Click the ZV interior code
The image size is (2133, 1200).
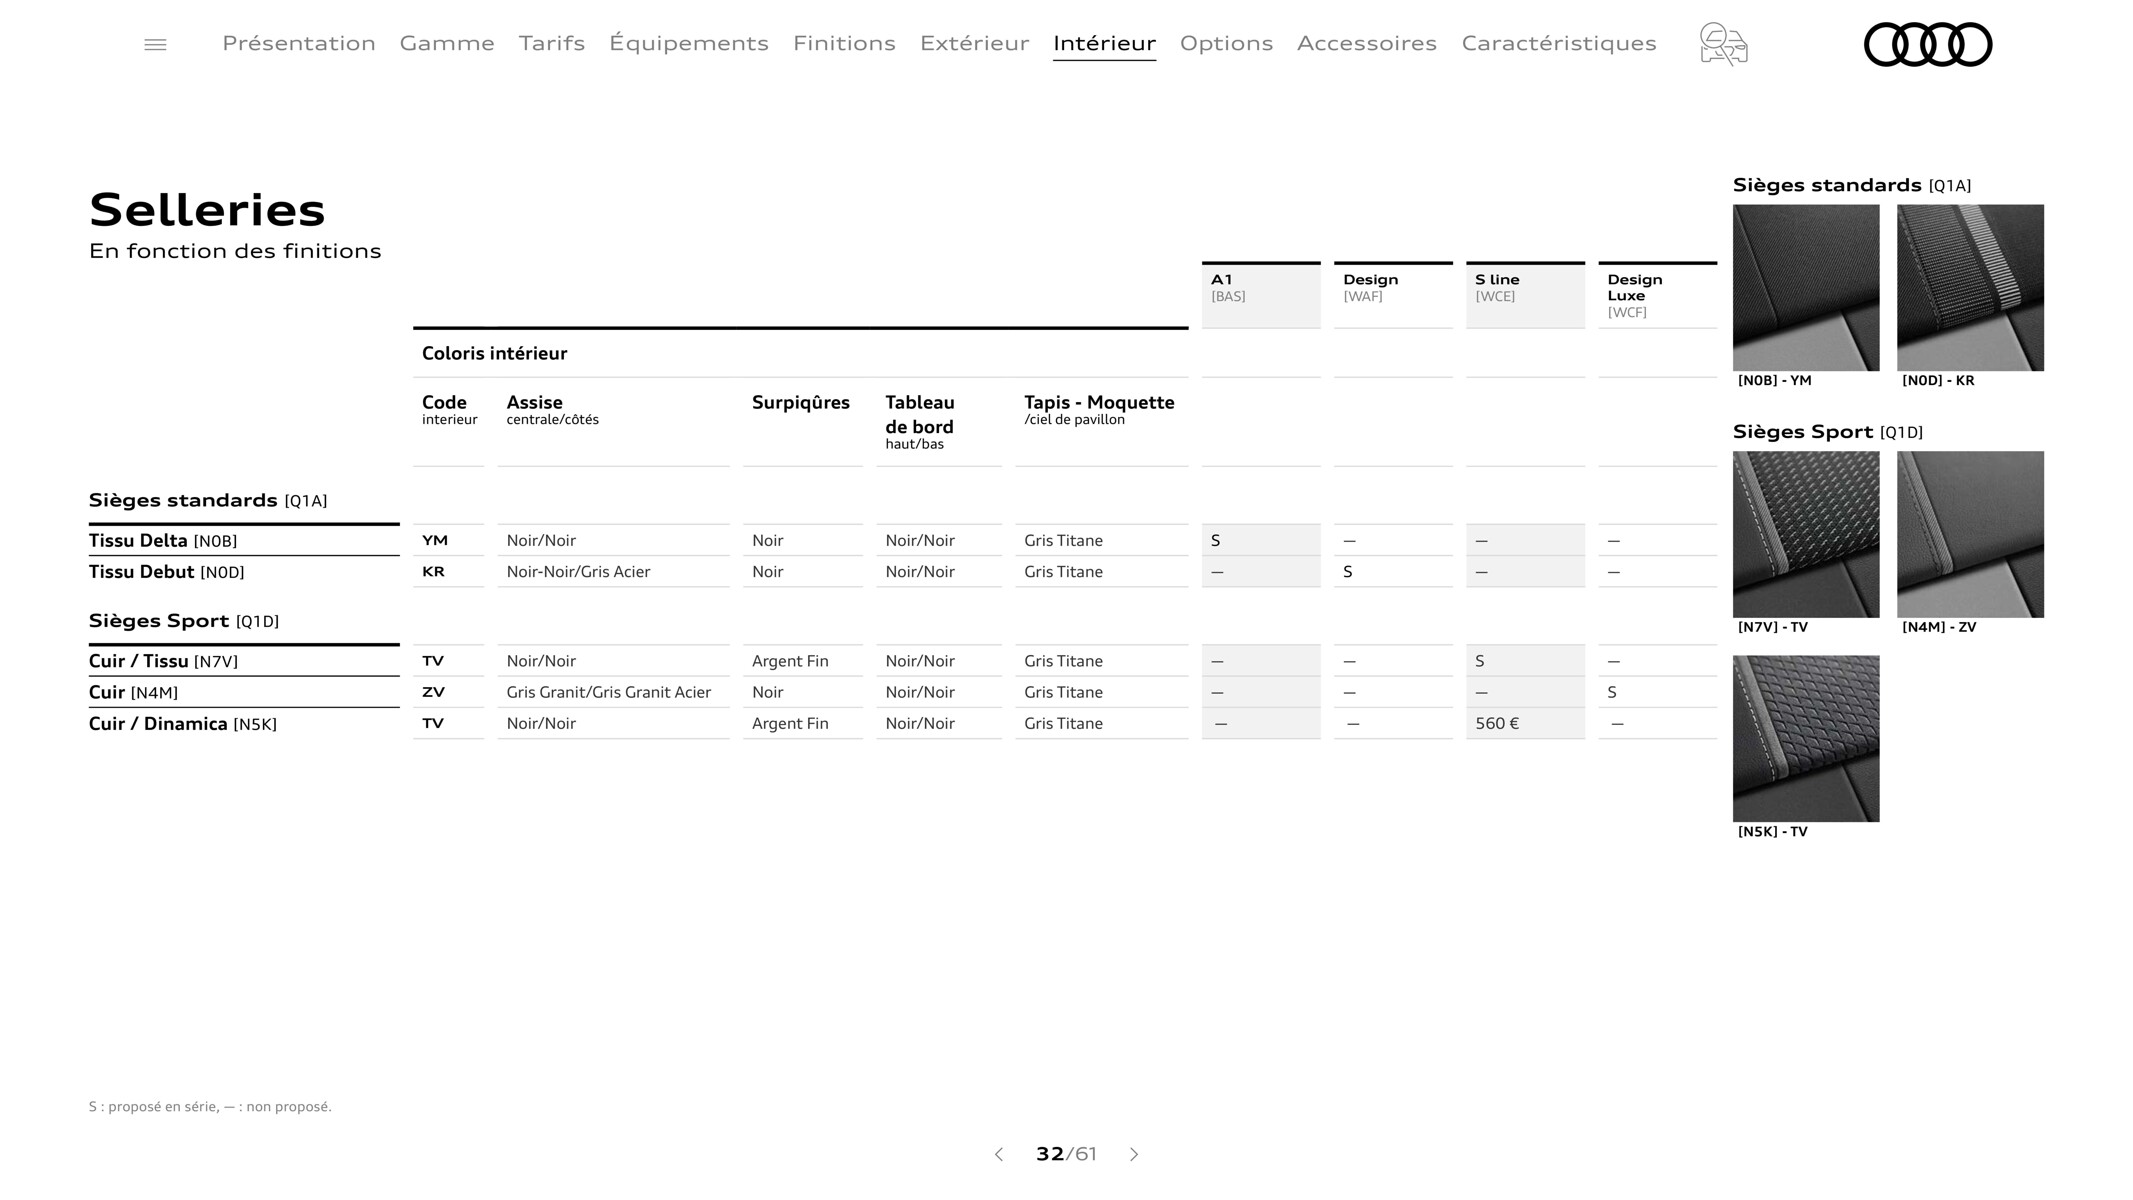pyautogui.click(x=433, y=692)
